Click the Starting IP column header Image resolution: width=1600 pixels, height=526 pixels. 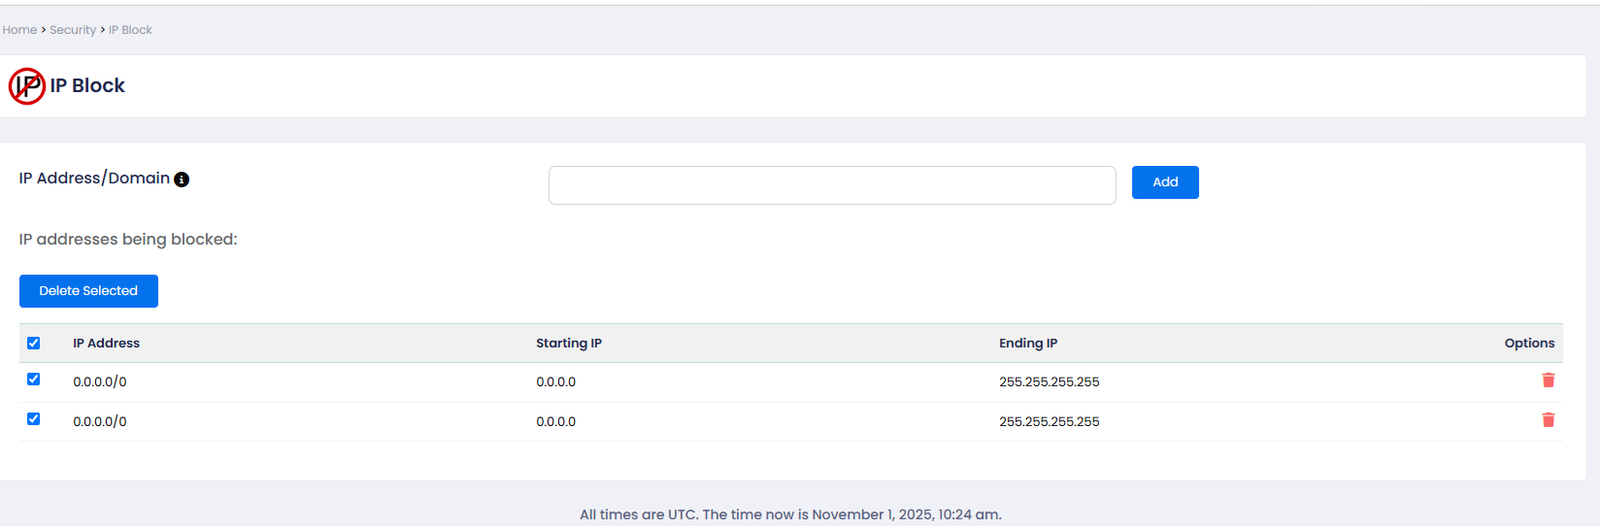click(568, 343)
